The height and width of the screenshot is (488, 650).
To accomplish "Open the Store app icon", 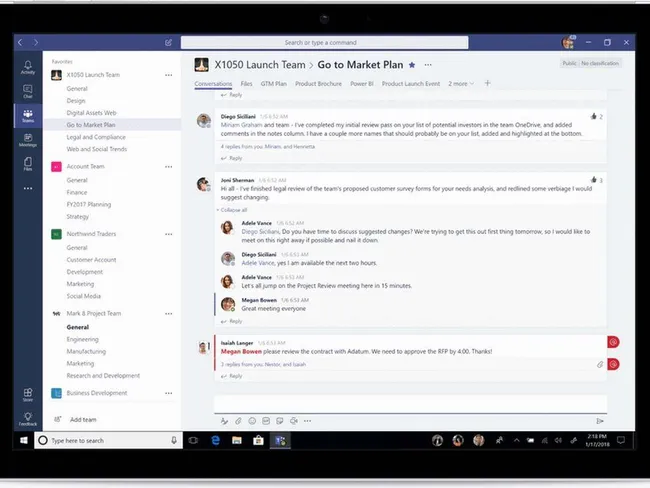I will (x=28, y=394).
